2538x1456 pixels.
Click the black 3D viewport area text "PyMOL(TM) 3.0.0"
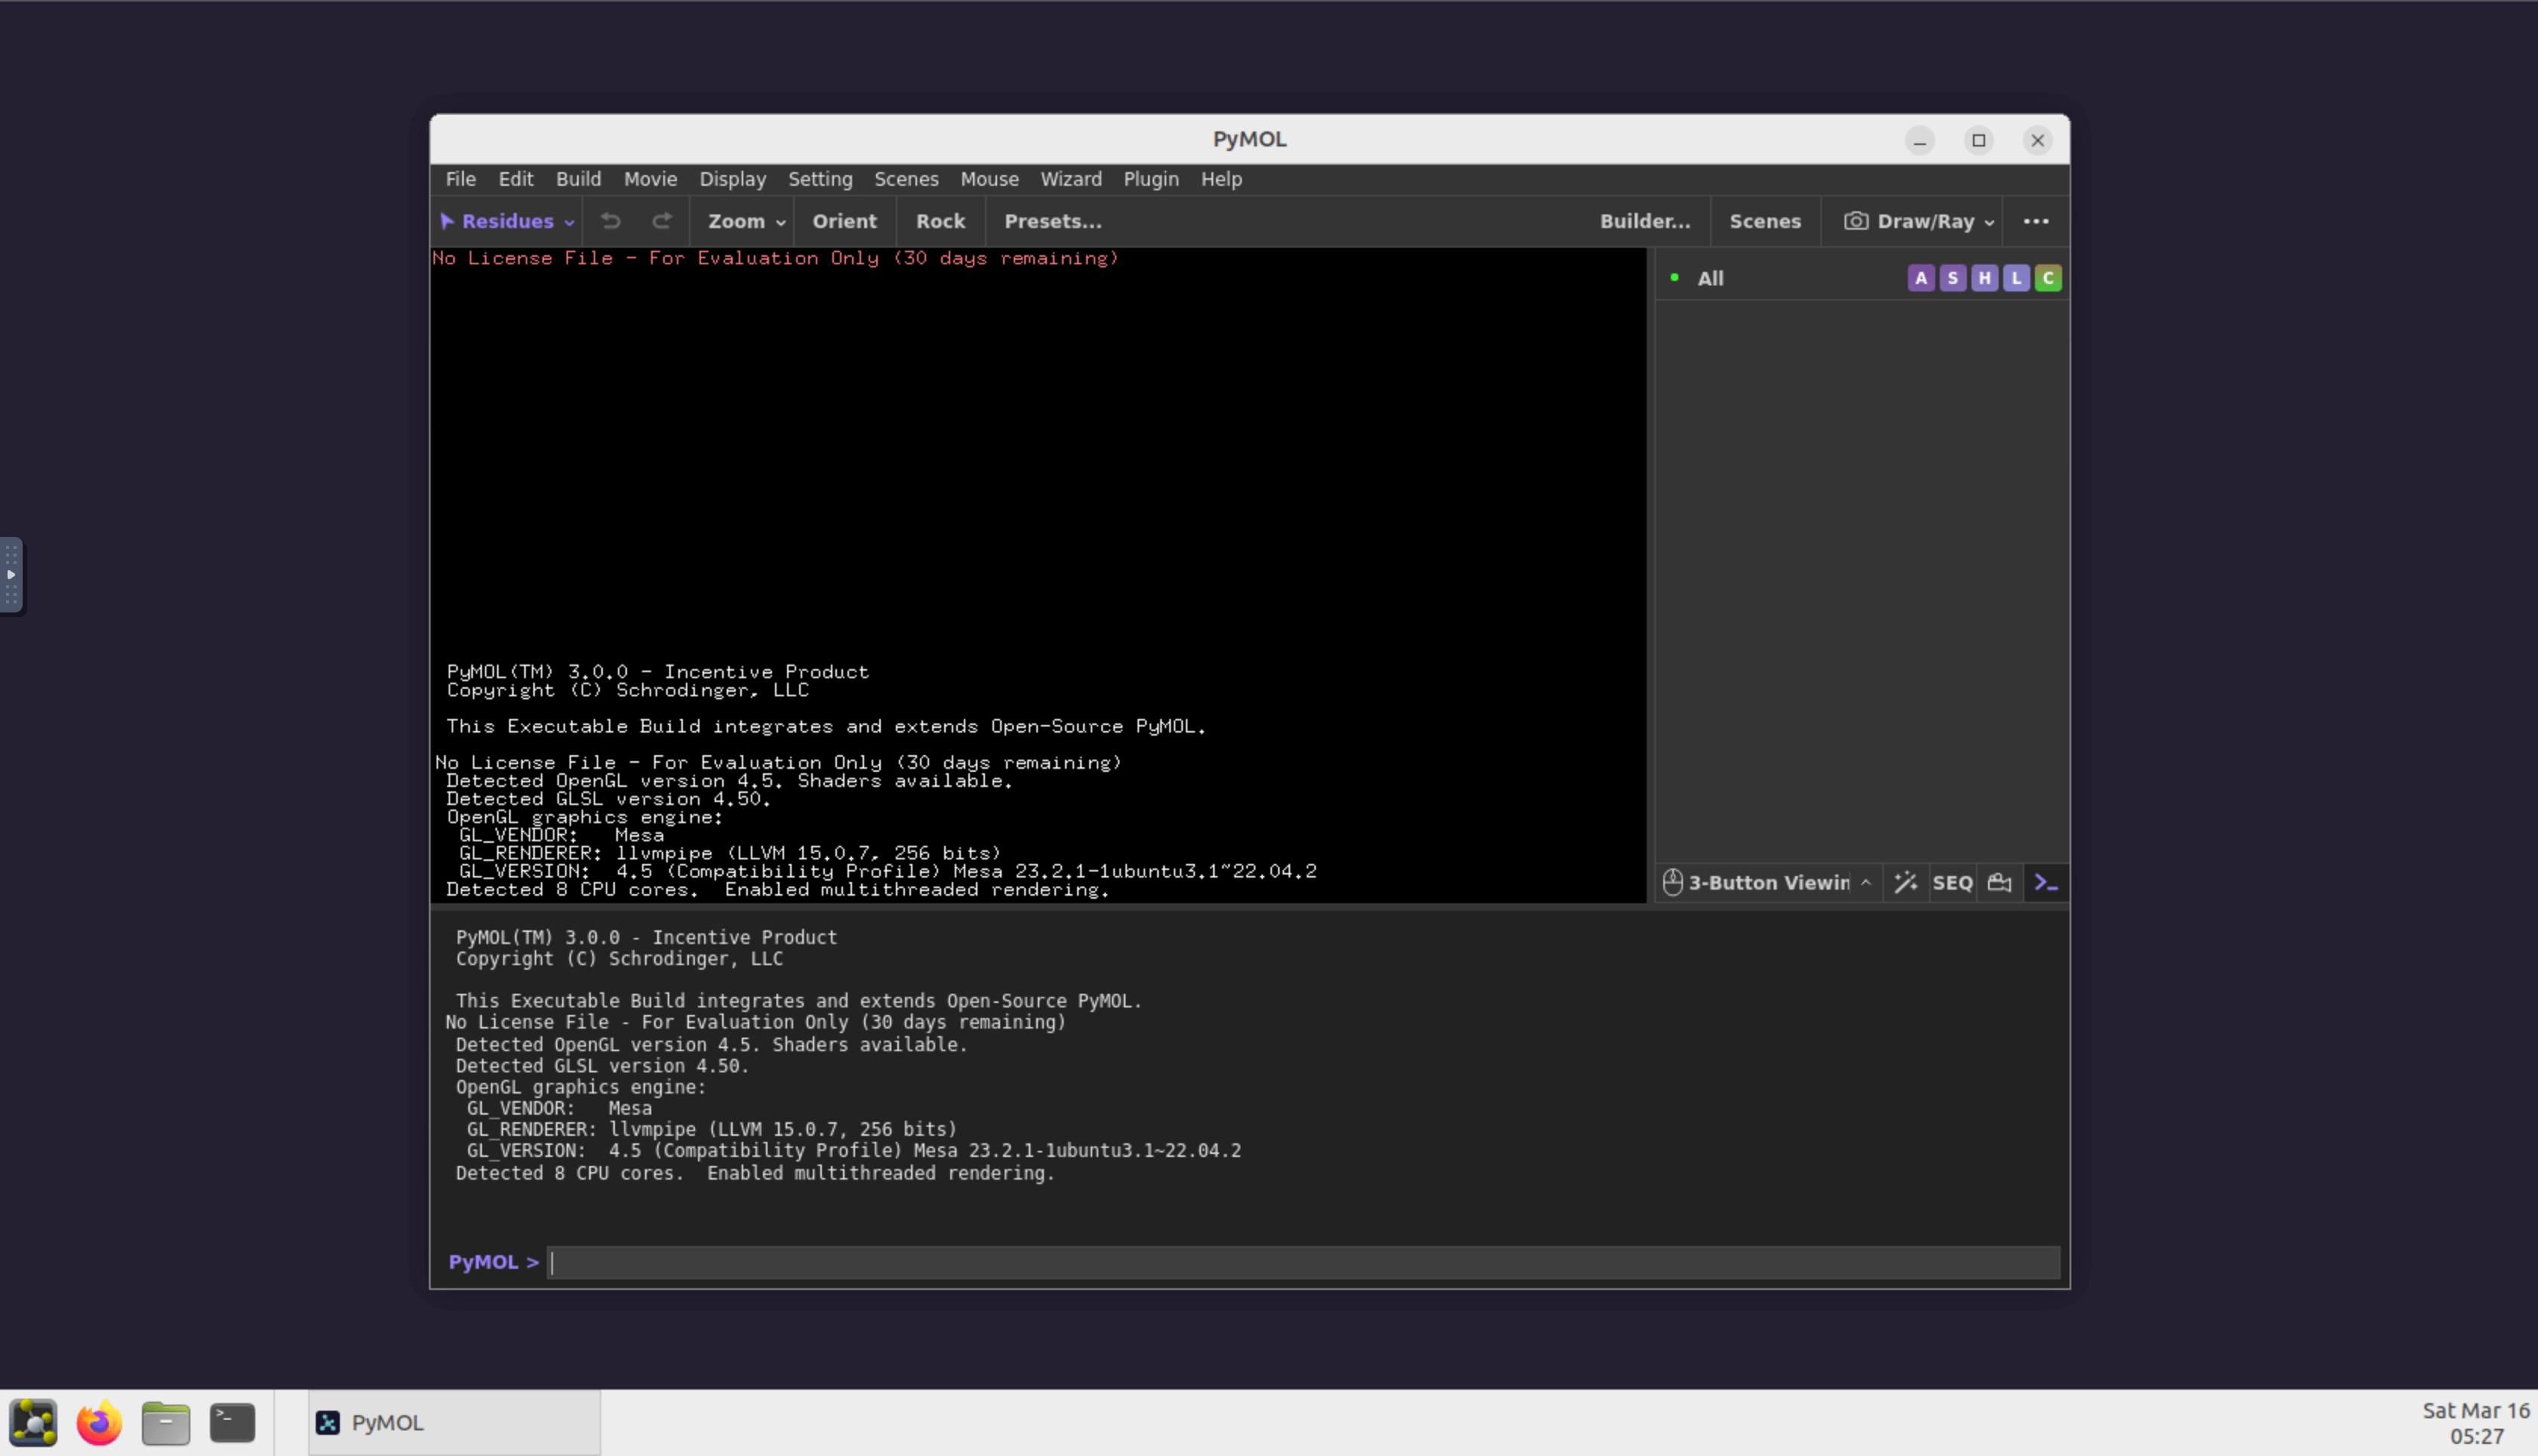click(x=537, y=672)
